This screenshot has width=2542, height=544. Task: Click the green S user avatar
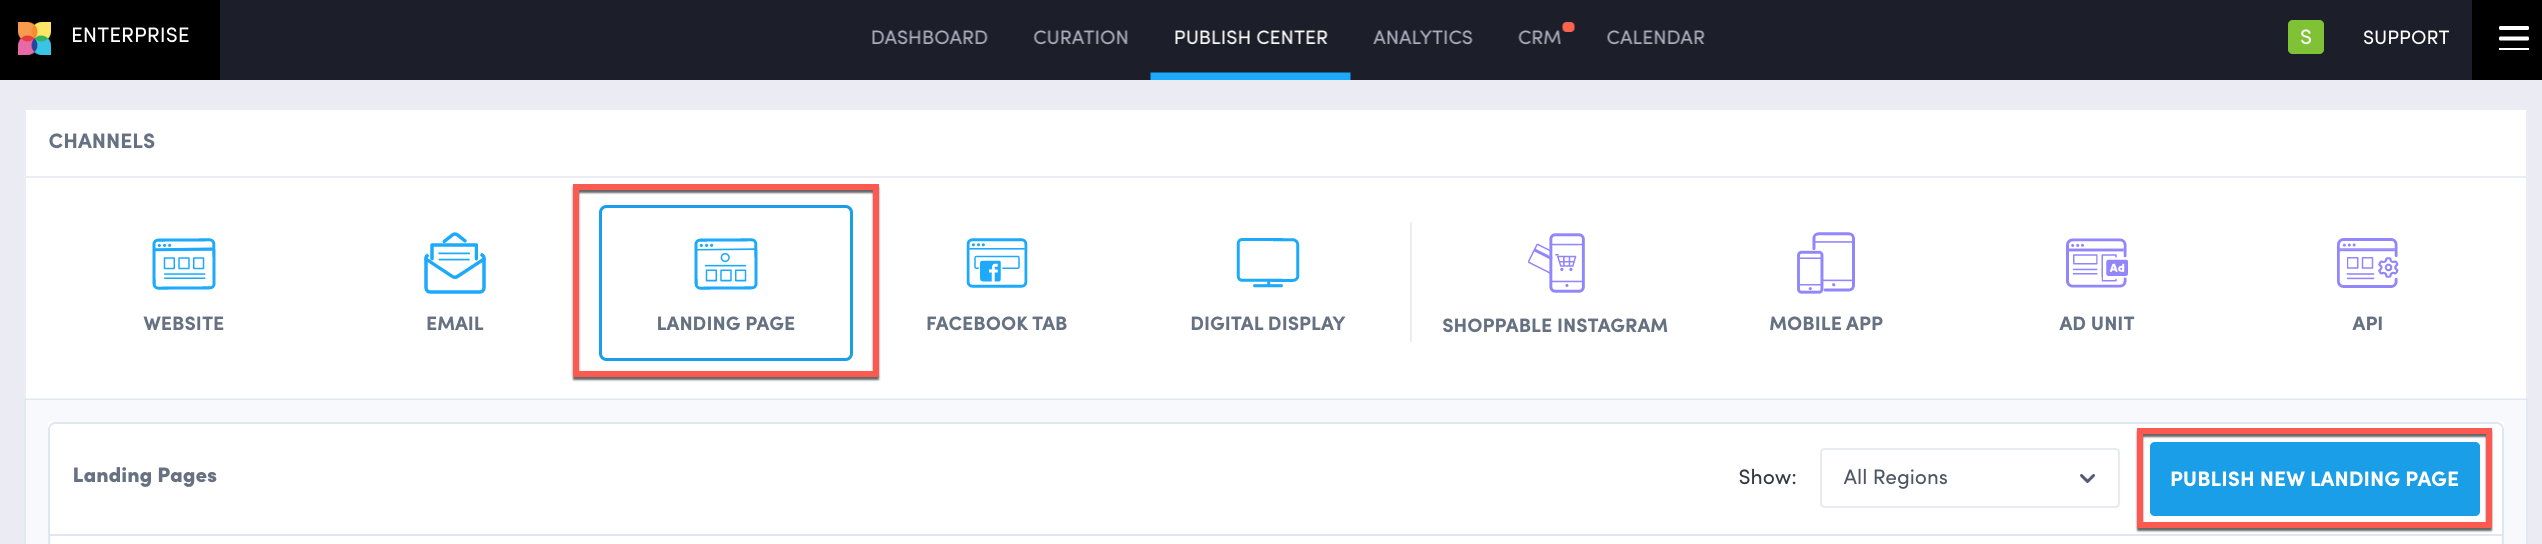(2305, 38)
